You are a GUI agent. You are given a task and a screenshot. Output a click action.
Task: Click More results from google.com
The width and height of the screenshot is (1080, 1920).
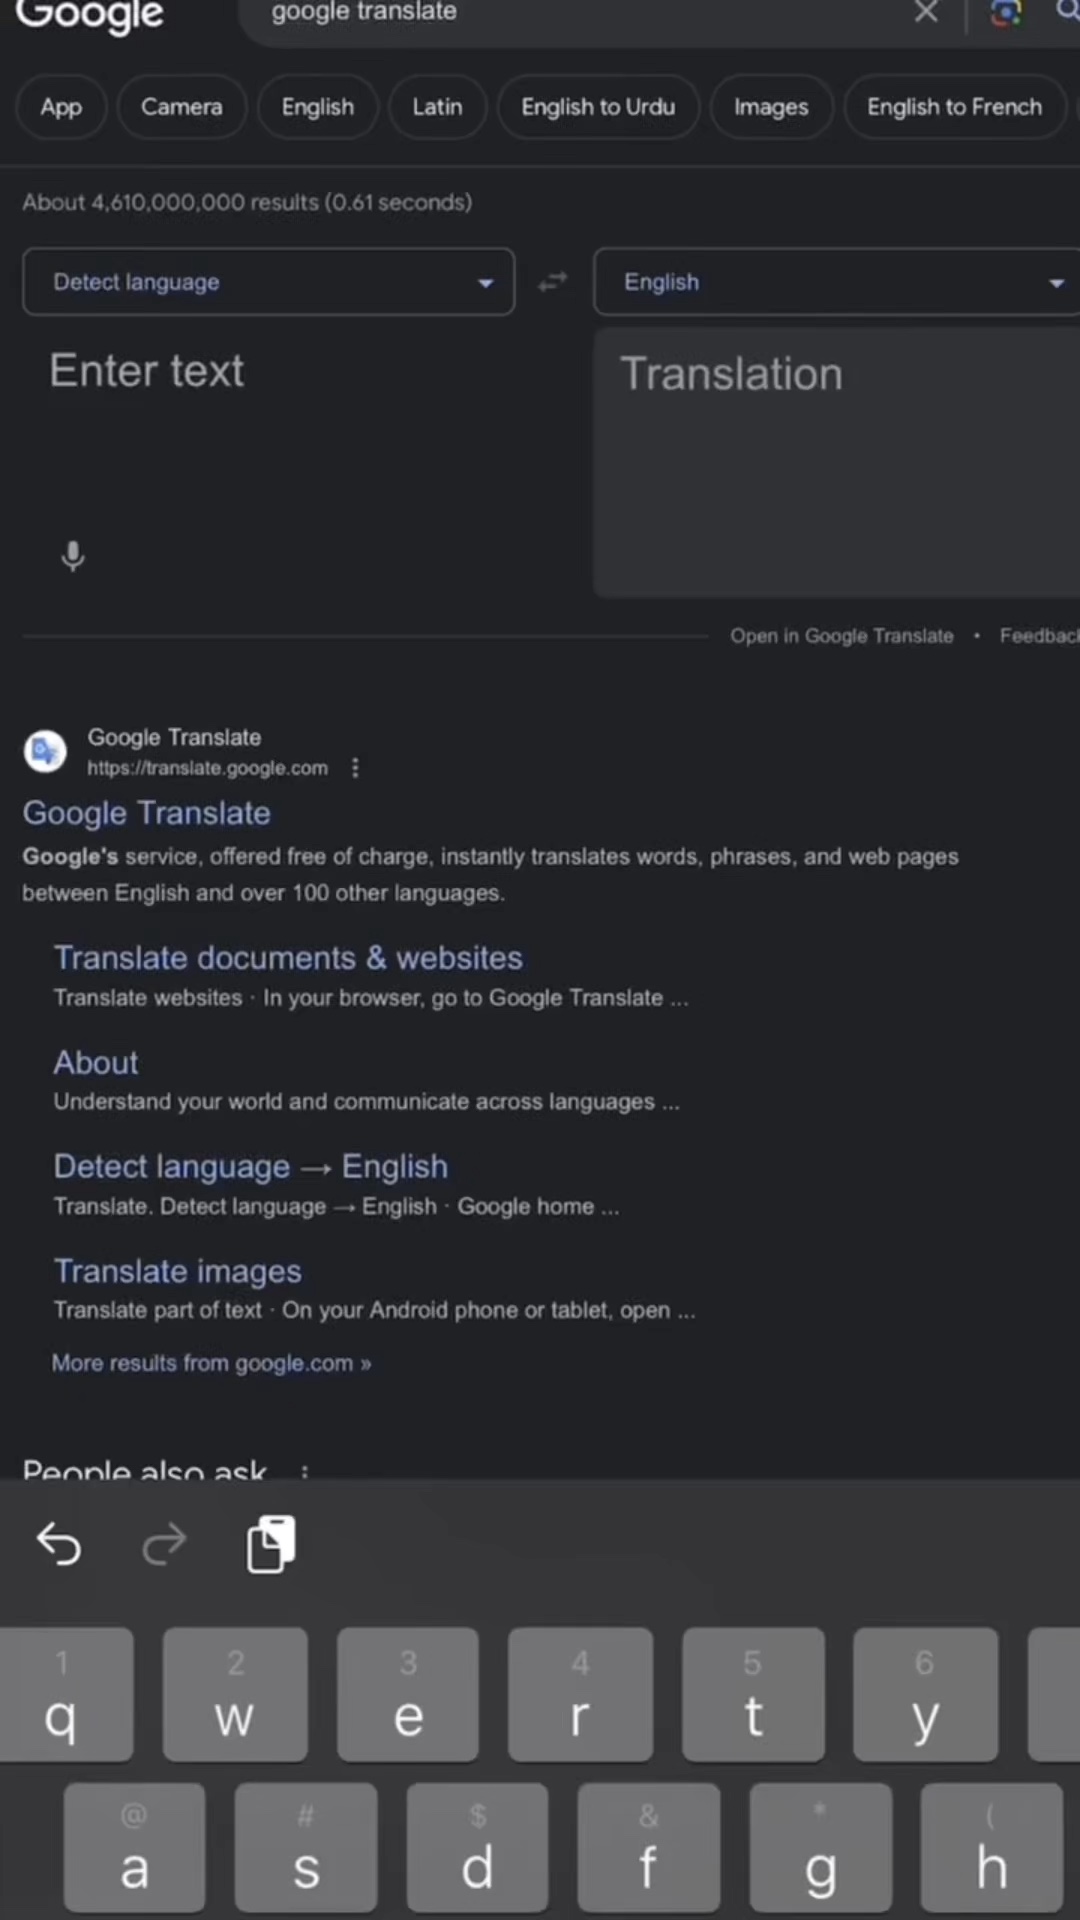click(x=211, y=1363)
